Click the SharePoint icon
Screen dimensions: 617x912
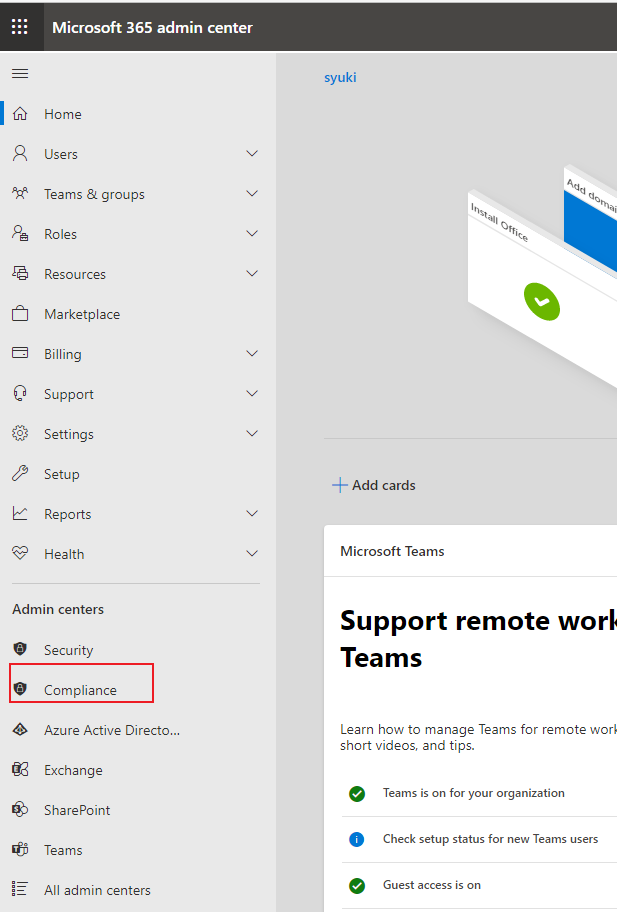[20, 809]
